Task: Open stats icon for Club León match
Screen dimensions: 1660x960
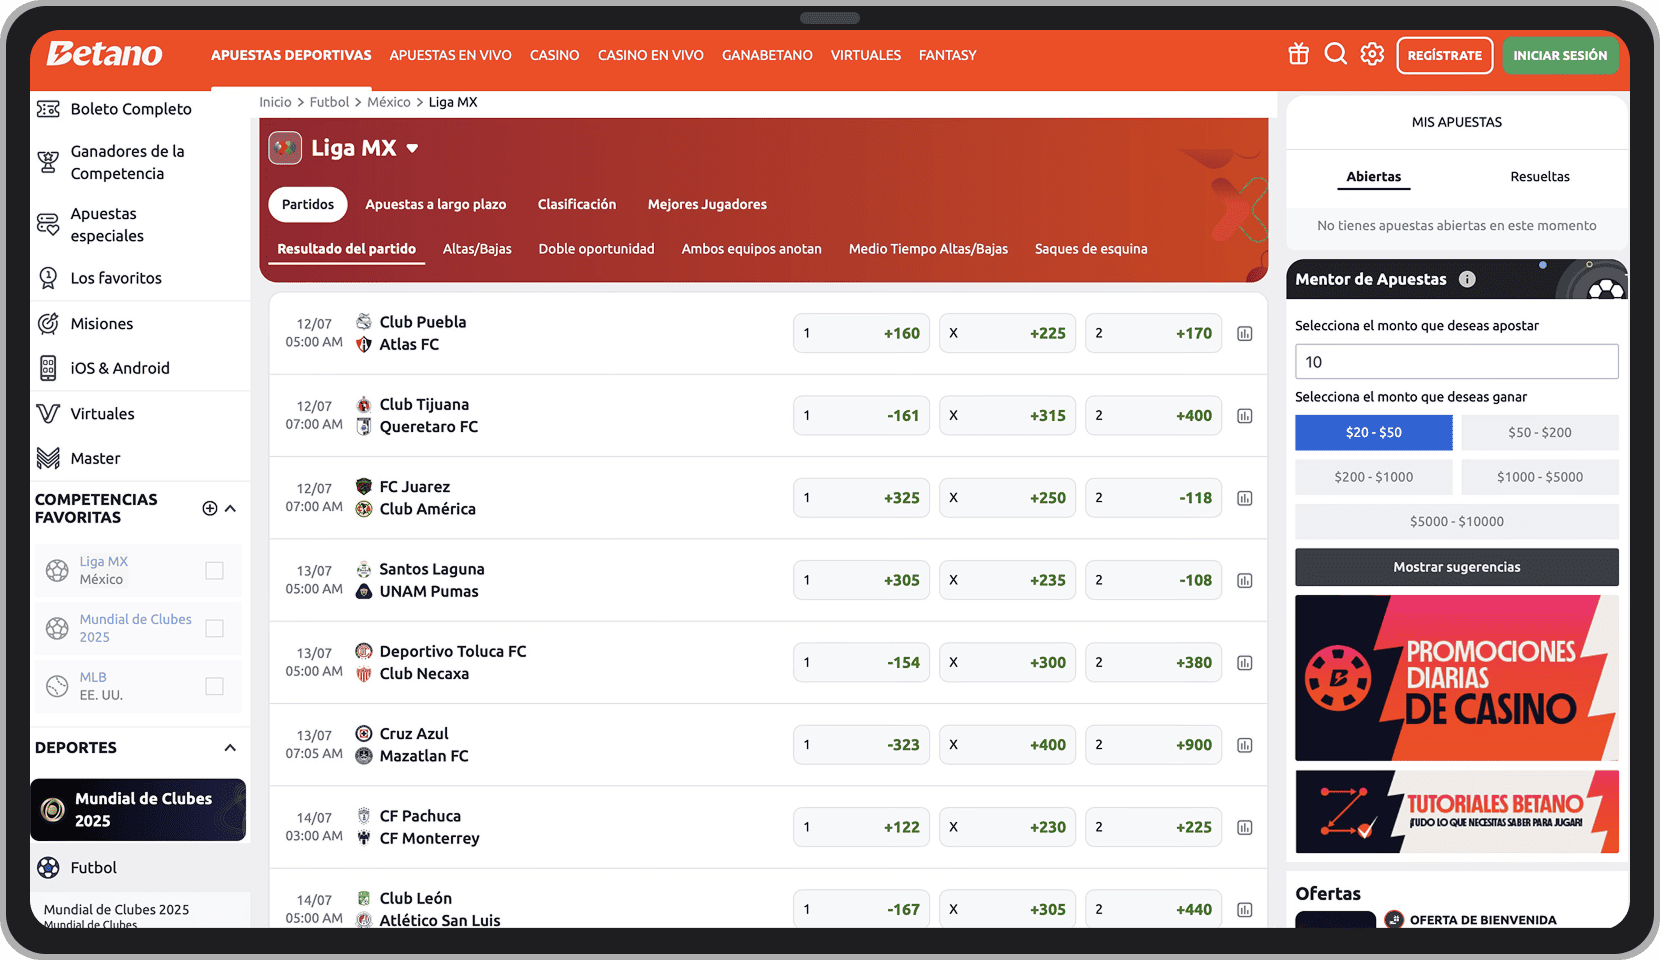Action: (1245, 910)
